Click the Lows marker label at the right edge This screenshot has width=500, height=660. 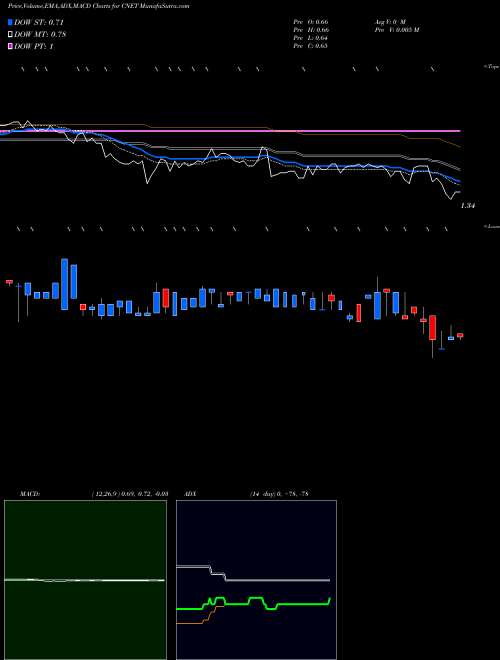coord(492,226)
